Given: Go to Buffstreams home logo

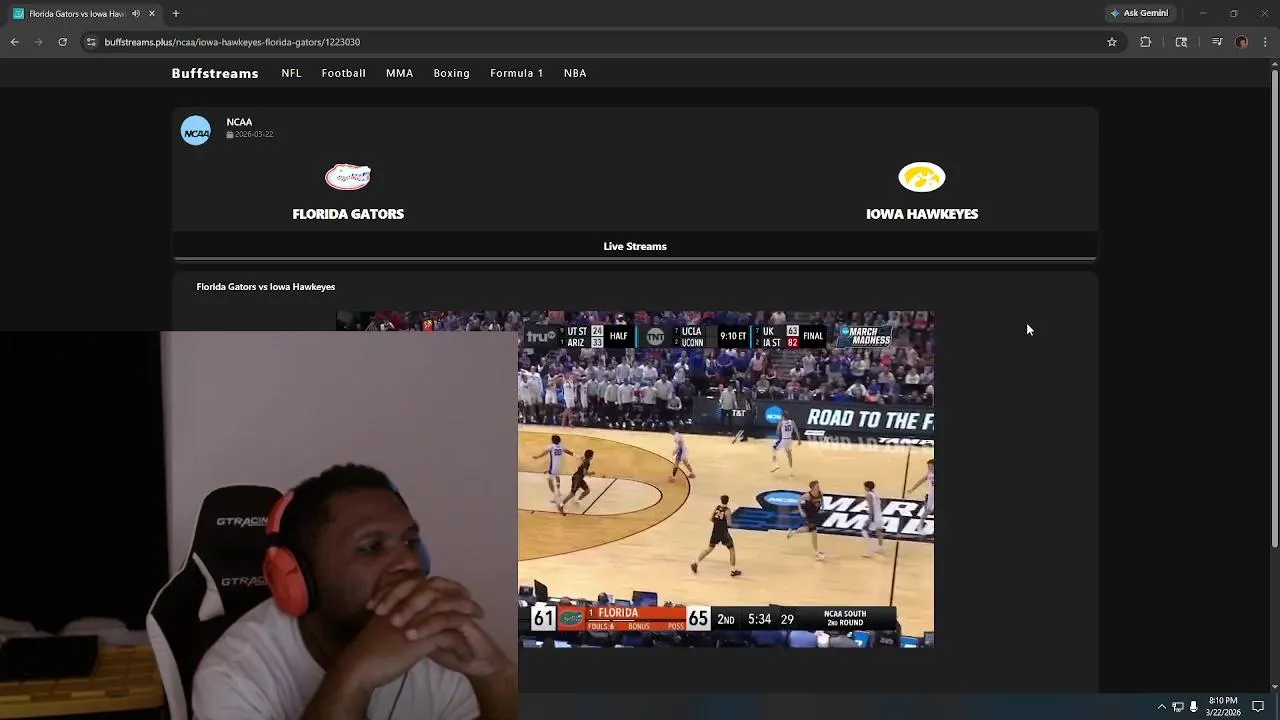Looking at the screenshot, I should coord(215,73).
